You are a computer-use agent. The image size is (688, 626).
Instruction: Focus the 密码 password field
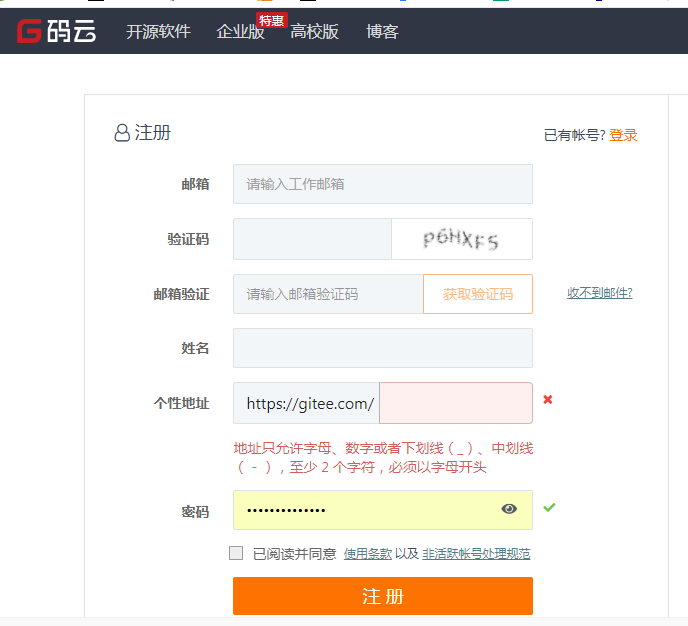[383, 510]
